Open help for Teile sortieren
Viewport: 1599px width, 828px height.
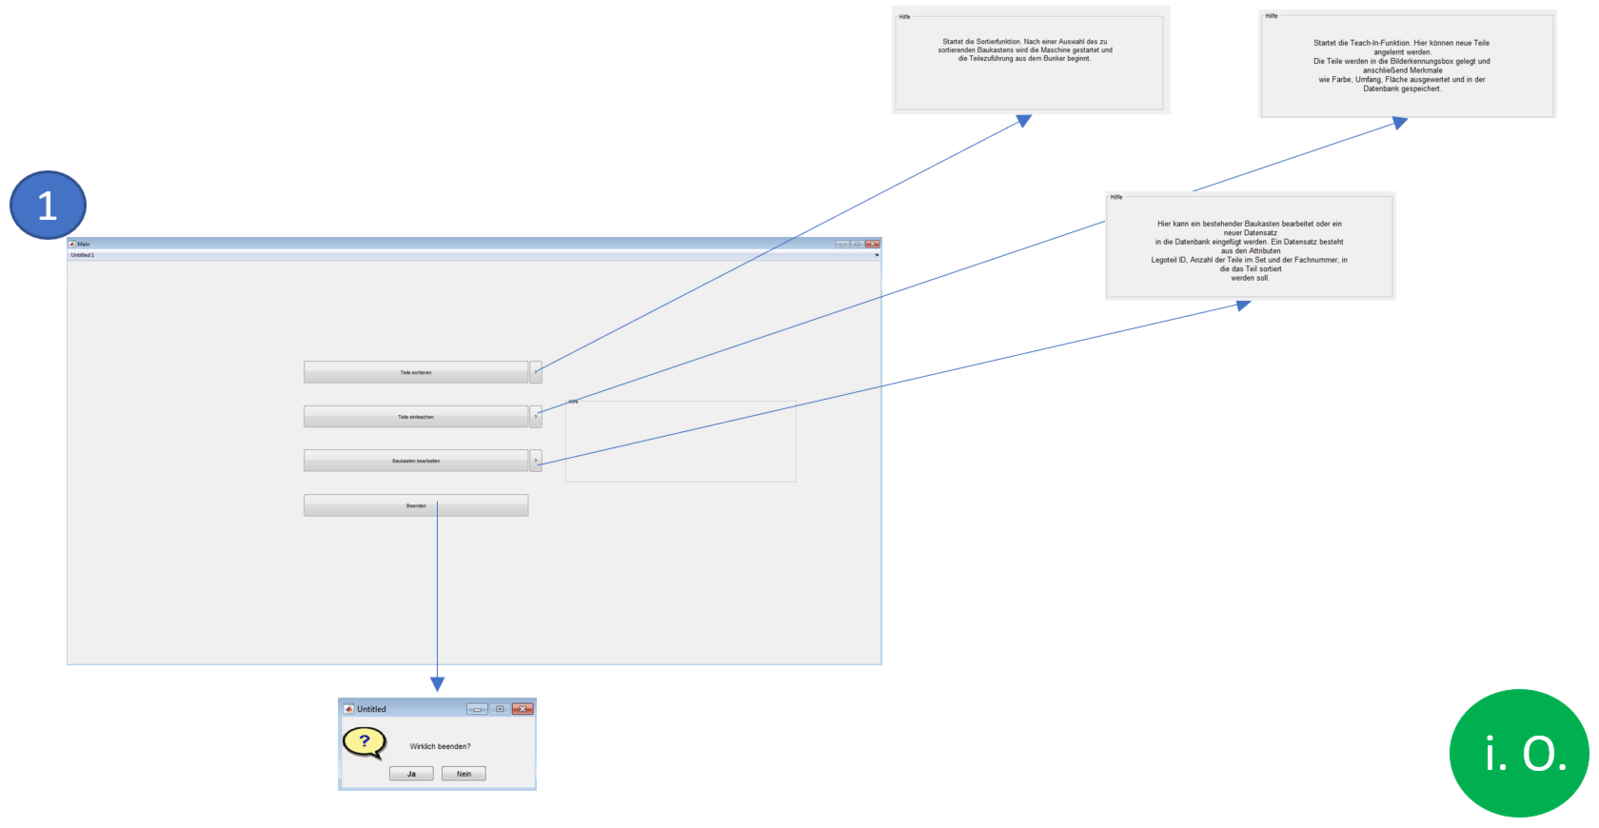[x=536, y=372]
